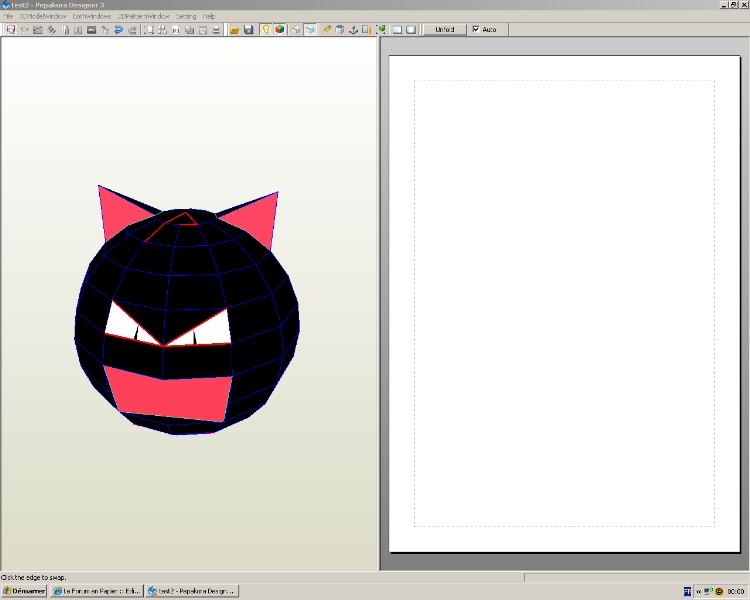
Task: Click the blue hollow cube icon
Action: (x=340, y=30)
